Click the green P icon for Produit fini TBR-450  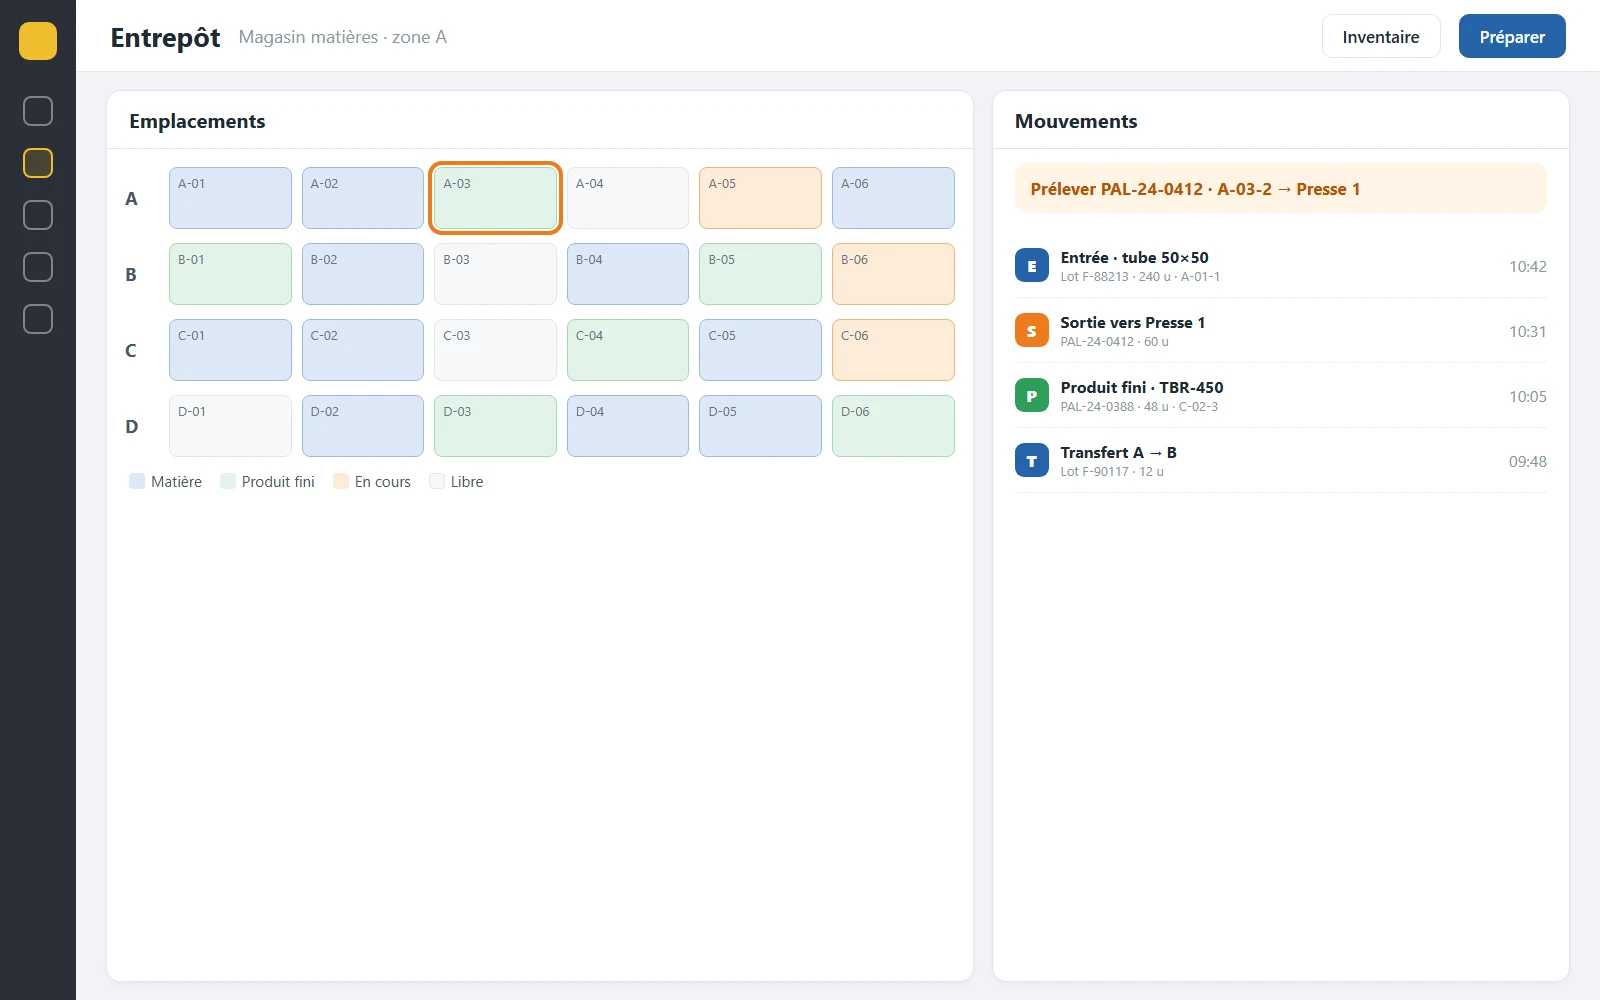point(1032,396)
